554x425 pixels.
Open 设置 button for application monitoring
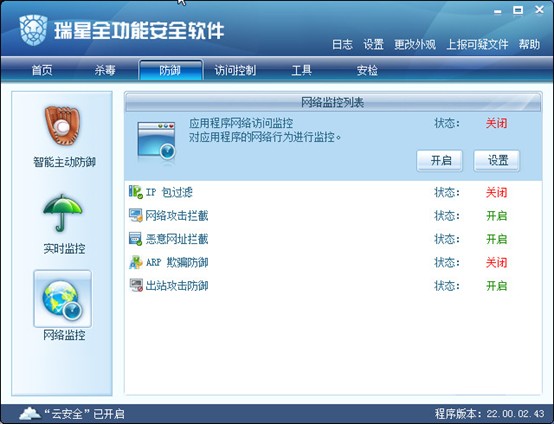click(x=497, y=161)
